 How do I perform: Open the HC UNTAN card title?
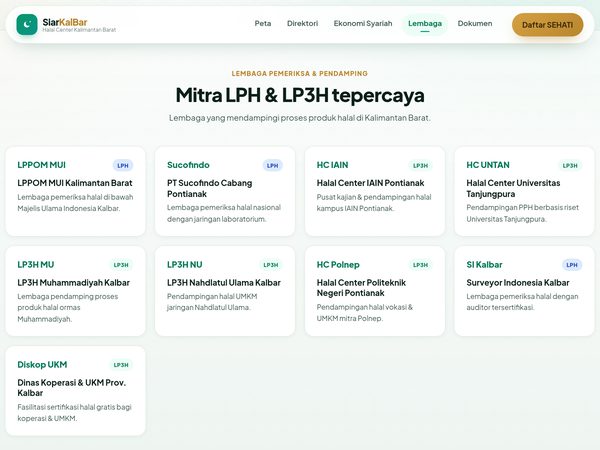[488, 165]
